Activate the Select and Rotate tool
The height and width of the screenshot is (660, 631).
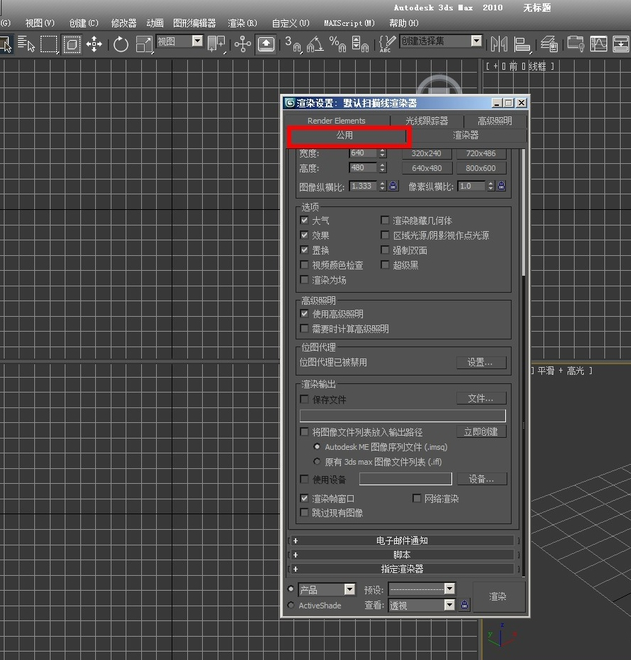click(120, 44)
